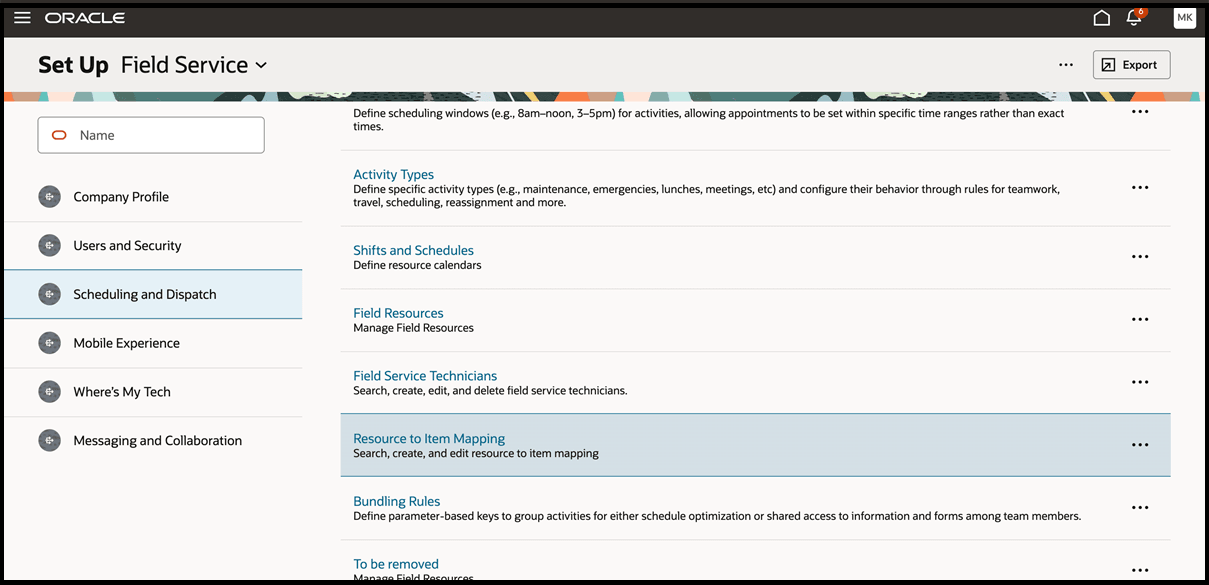This screenshot has width=1209, height=585.
Task: Select Messaging and Collaboration functional area
Action: pyautogui.click(x=153, y=441)
